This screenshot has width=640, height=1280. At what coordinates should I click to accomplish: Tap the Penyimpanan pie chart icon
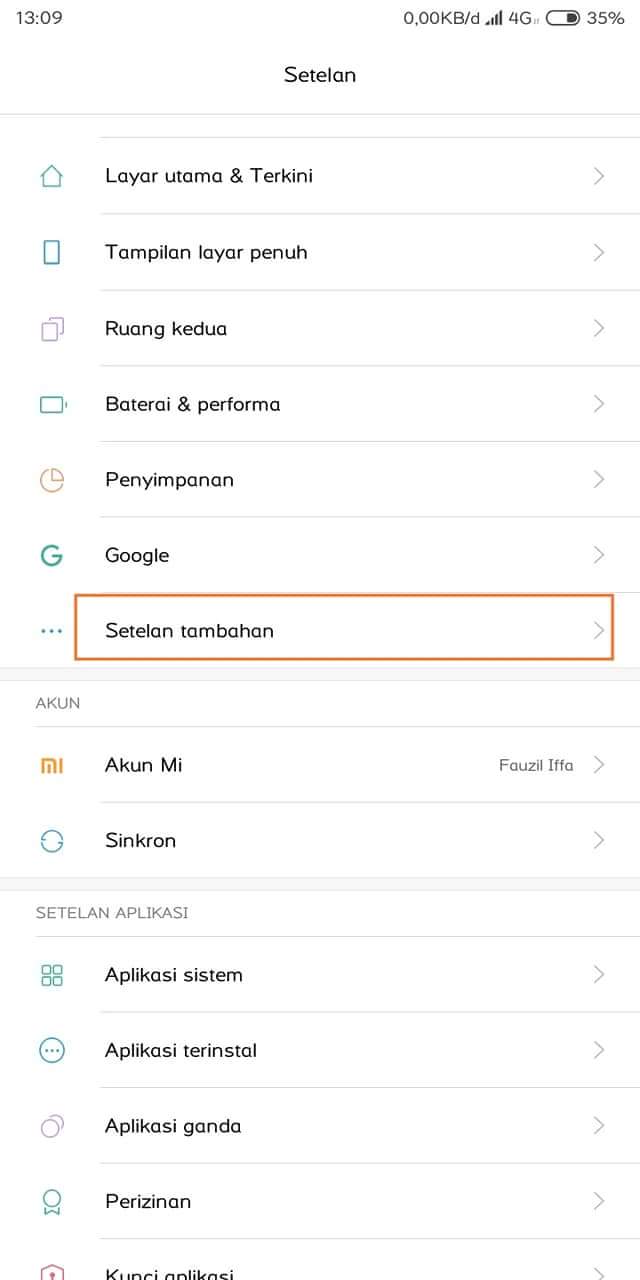[51, 480]
